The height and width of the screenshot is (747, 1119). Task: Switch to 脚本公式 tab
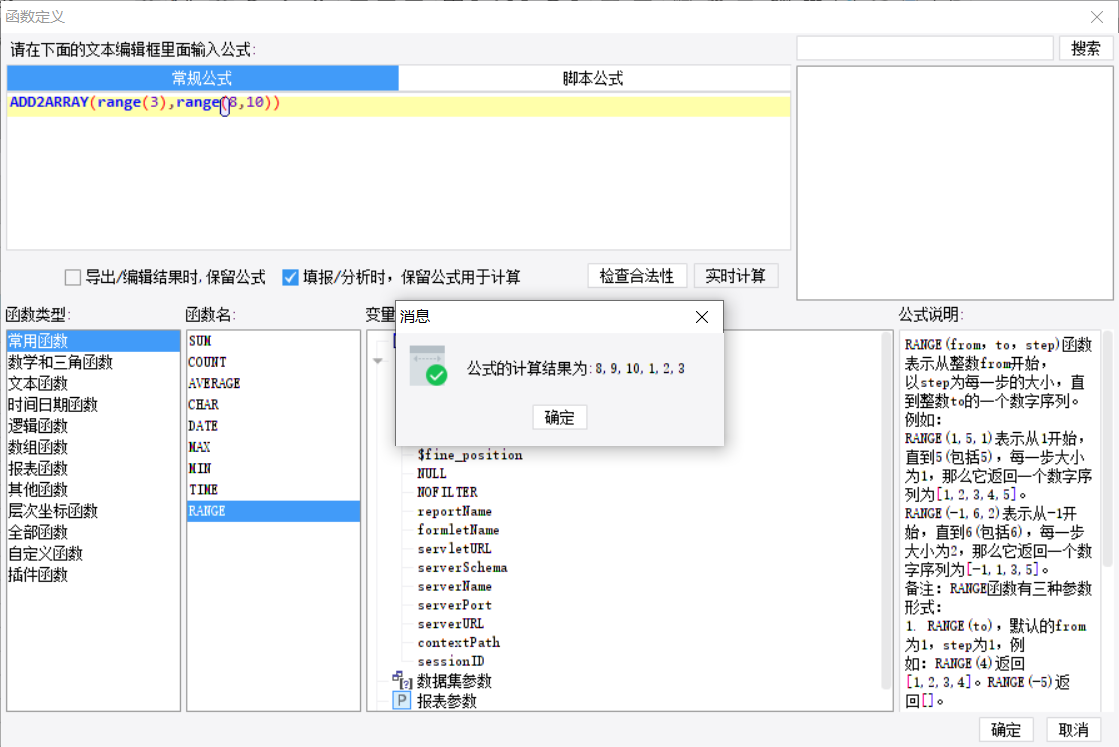click(x=594, y=78)
